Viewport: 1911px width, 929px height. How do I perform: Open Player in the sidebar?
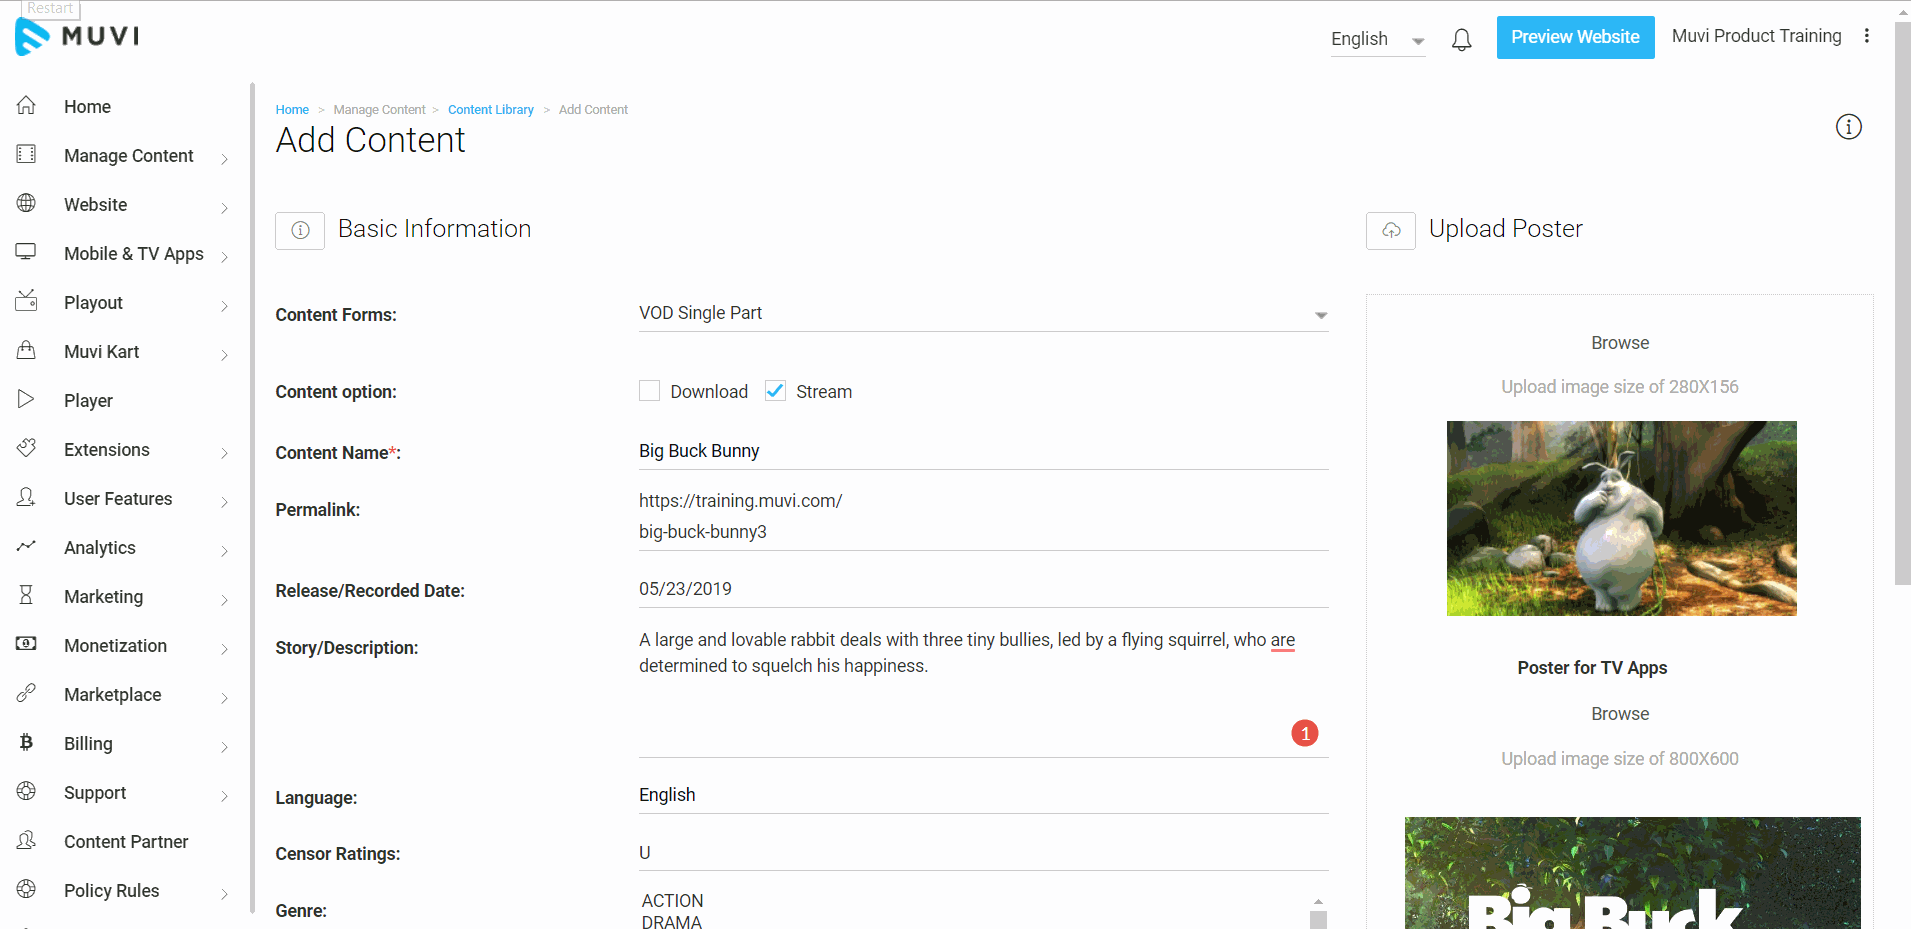88,401
